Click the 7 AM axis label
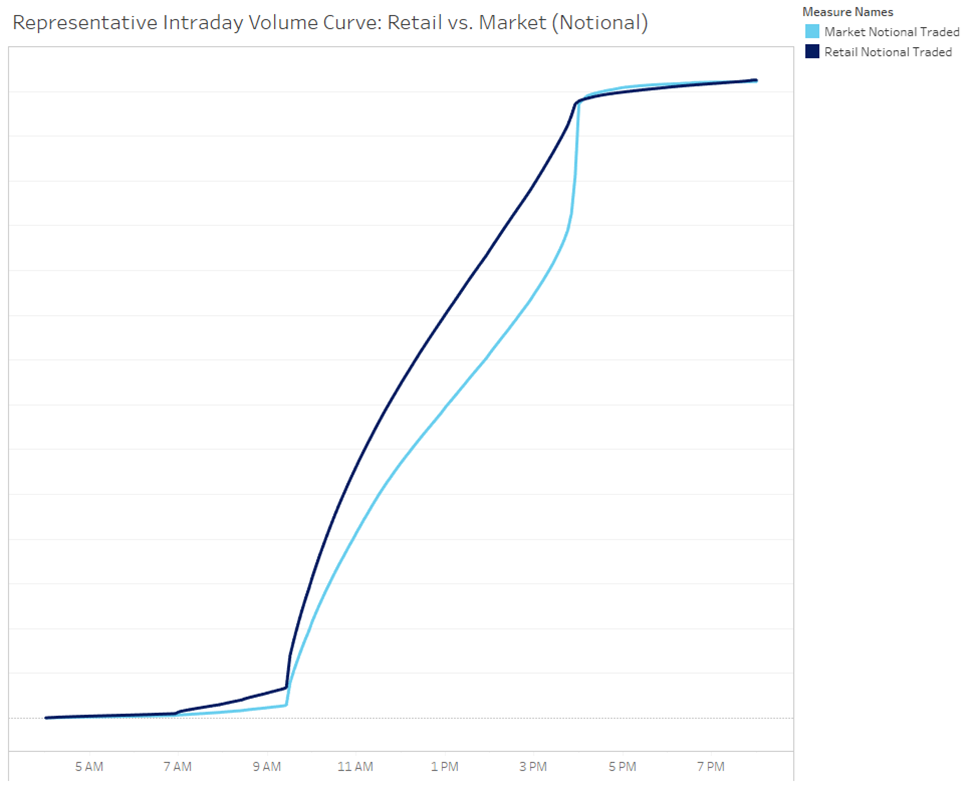967x788 pixels. tap(177, 767)
